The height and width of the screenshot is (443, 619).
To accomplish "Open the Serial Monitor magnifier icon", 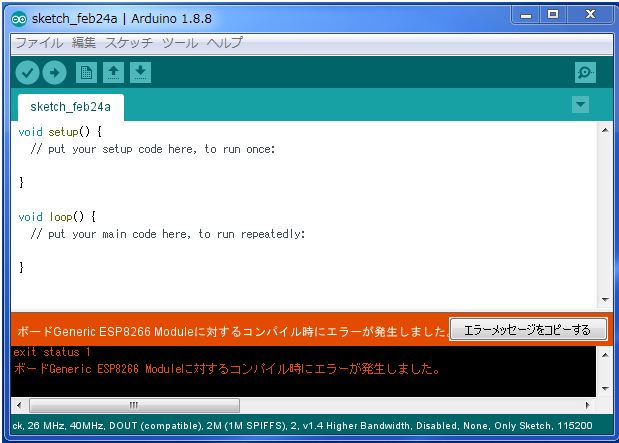I will click(585, 73).
